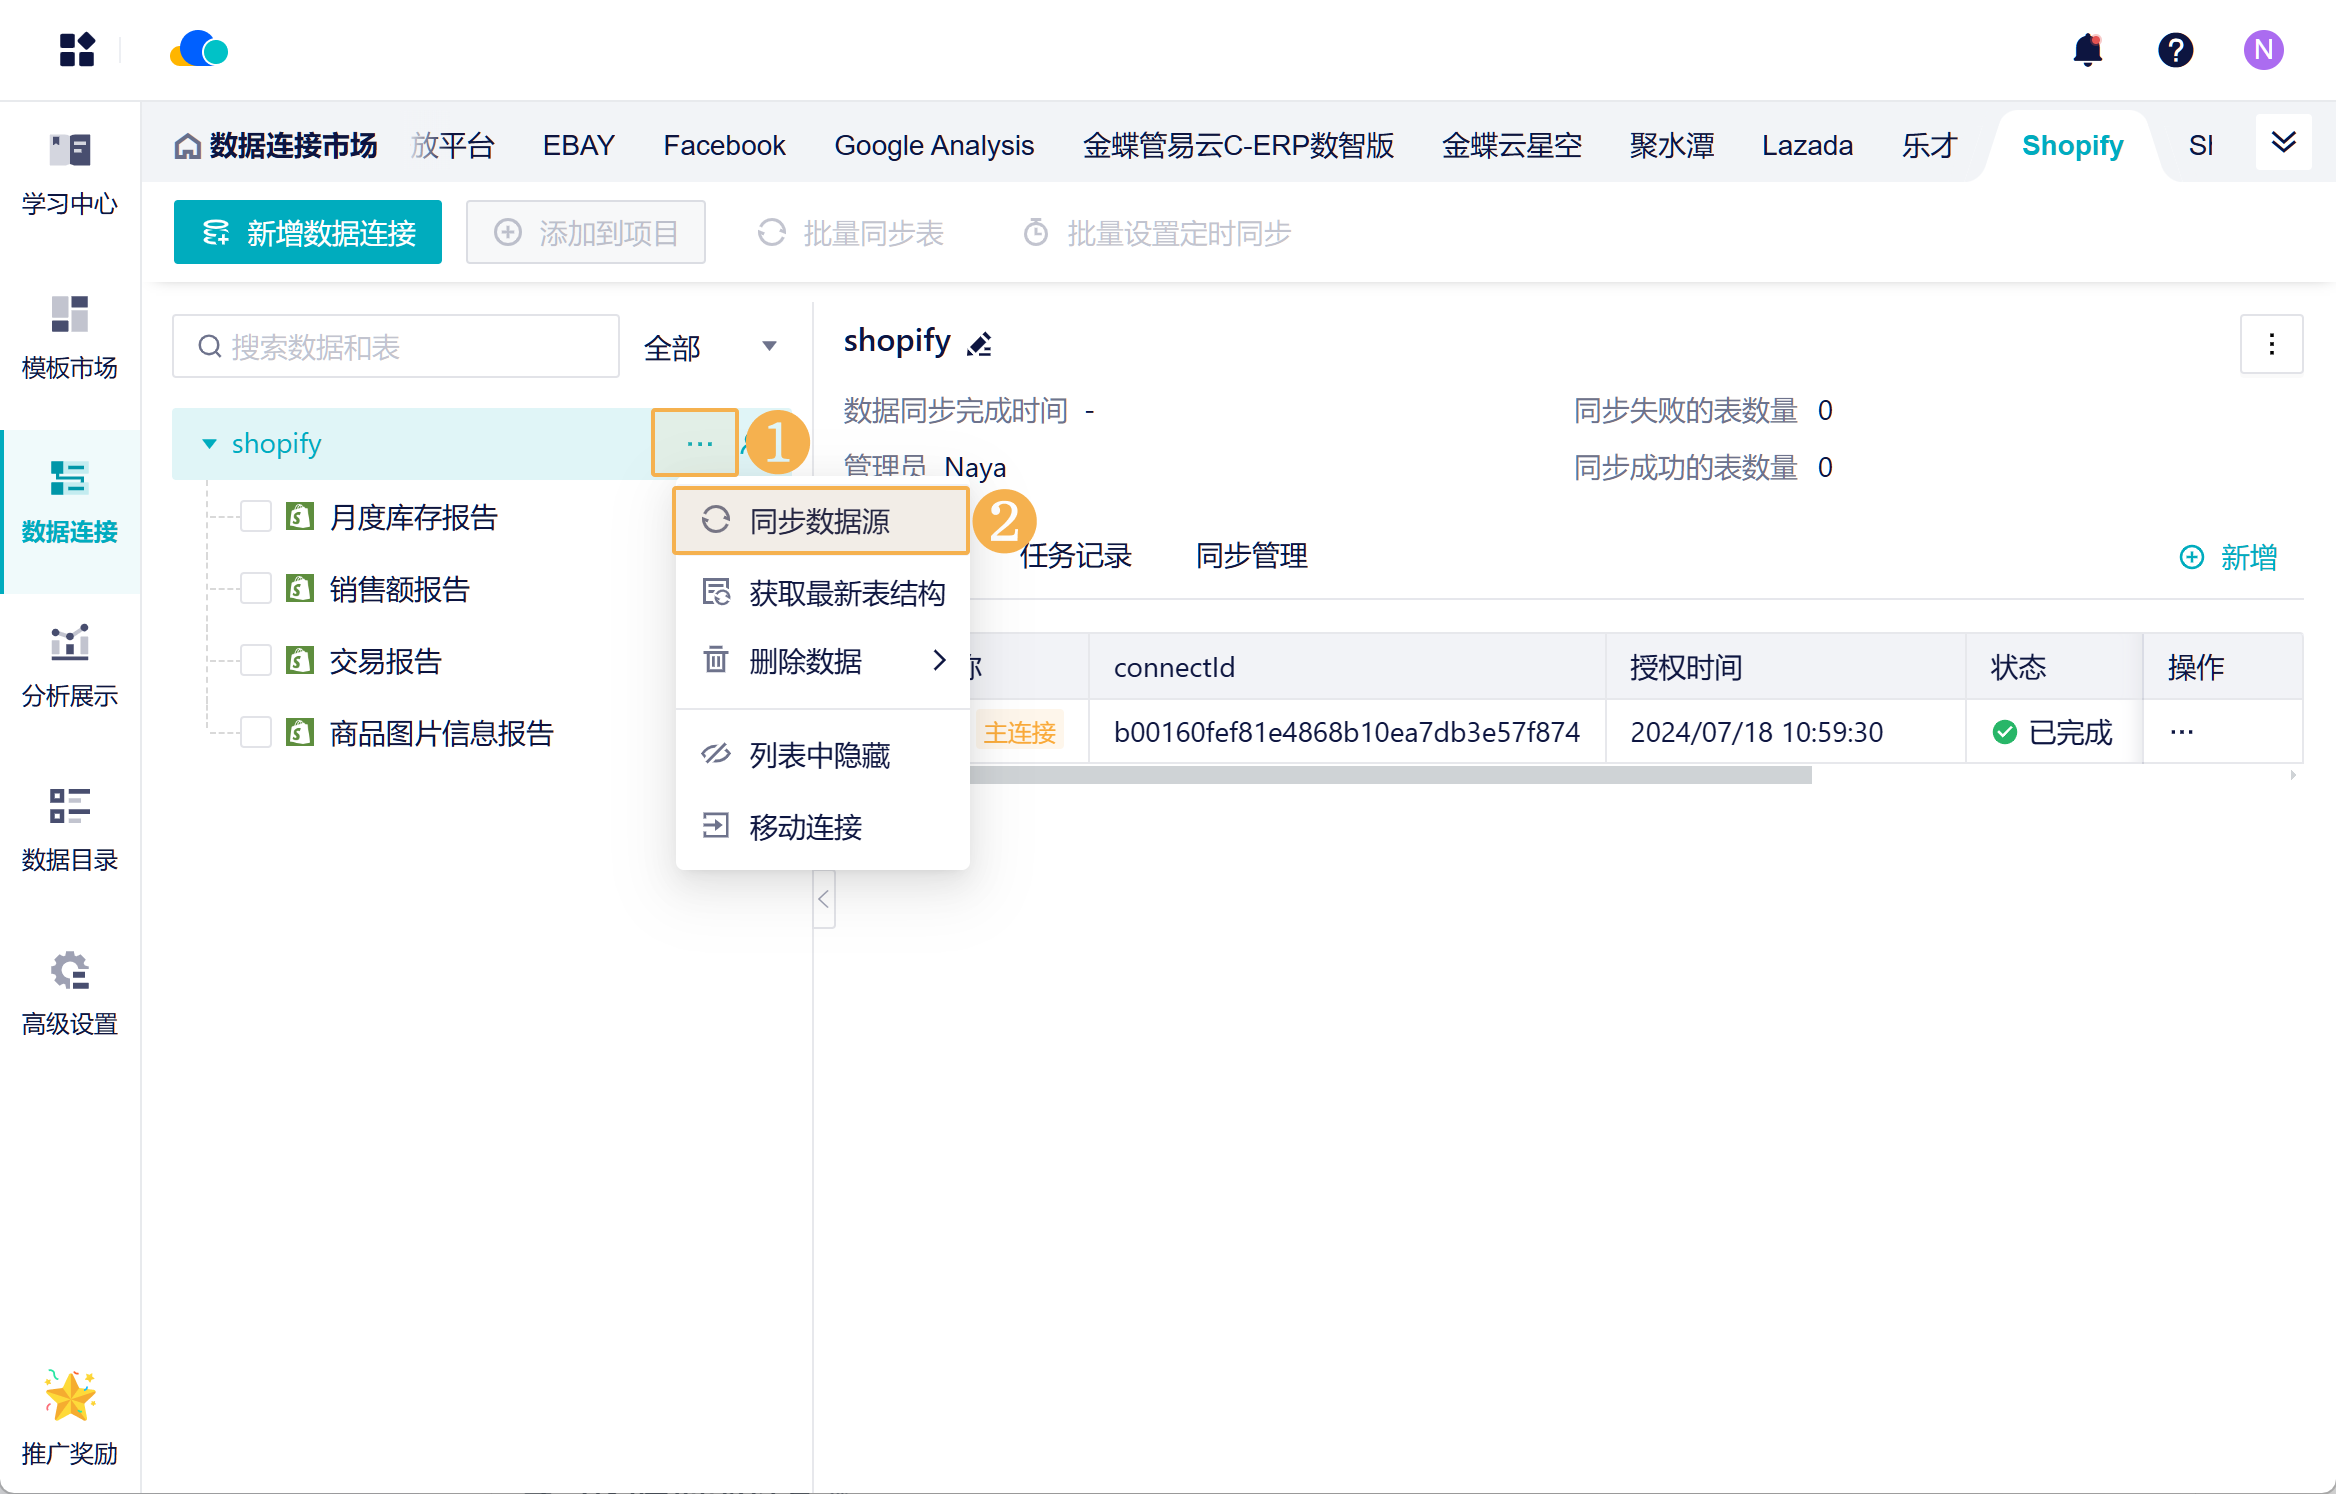Image resolution: width=2336 pixels, height=1494 pixels.
Task: Open the vertical three-dot menu at top right
Action: pyautogui.click(x=2271, y=344)
